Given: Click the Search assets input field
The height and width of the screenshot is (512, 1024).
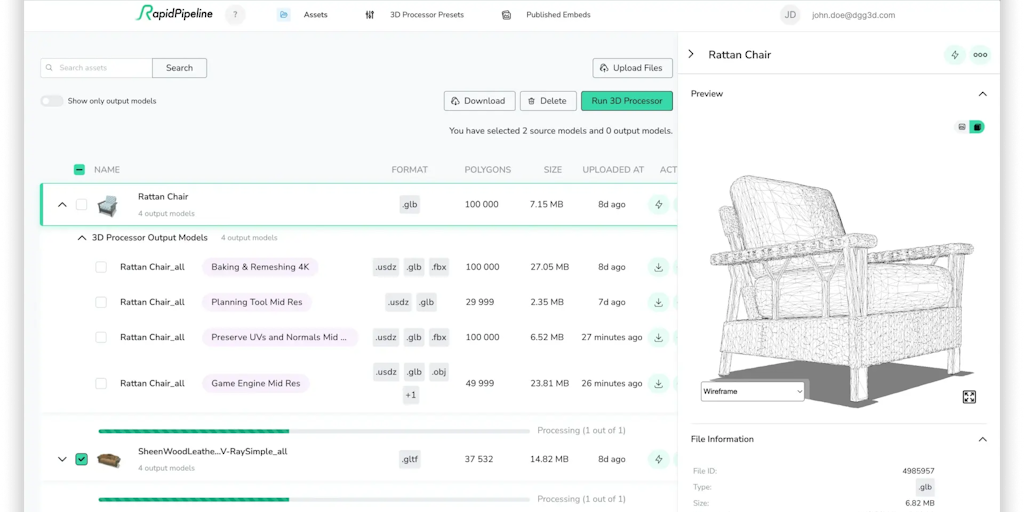Looking at the screenshot, I should (97, 68).
